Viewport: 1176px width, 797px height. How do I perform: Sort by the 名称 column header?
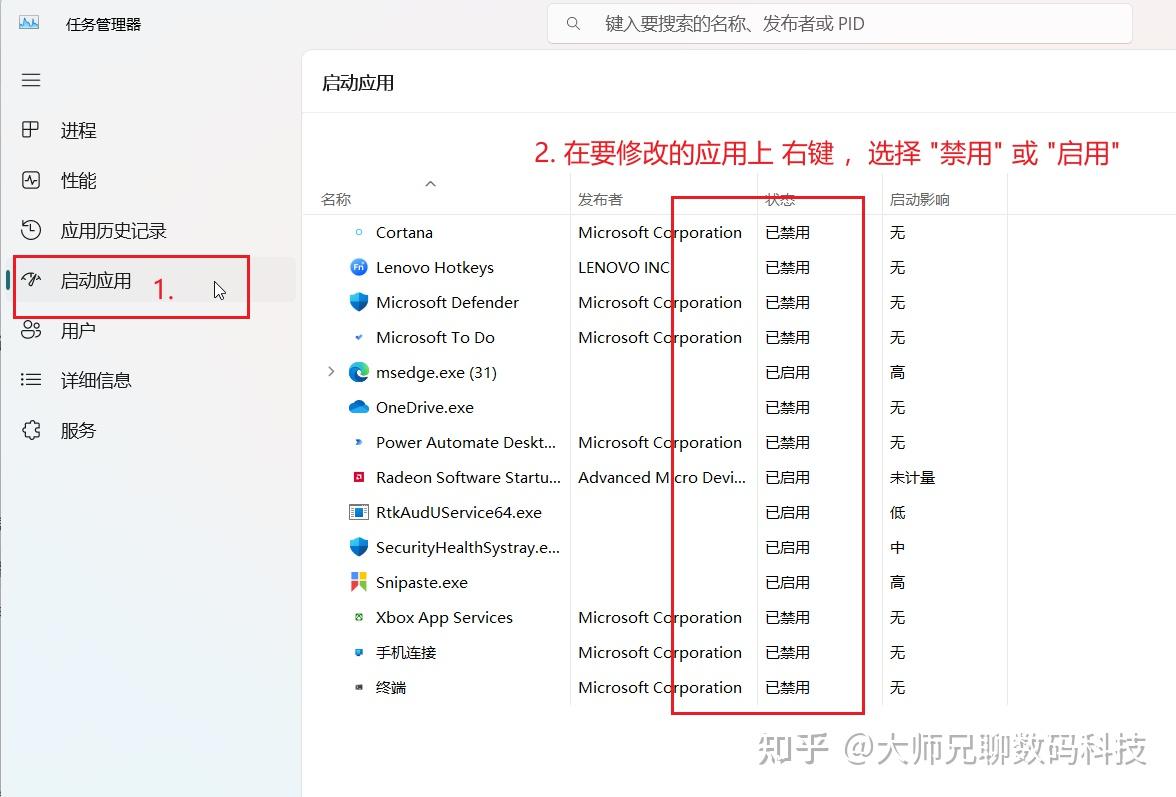point(336,199)
